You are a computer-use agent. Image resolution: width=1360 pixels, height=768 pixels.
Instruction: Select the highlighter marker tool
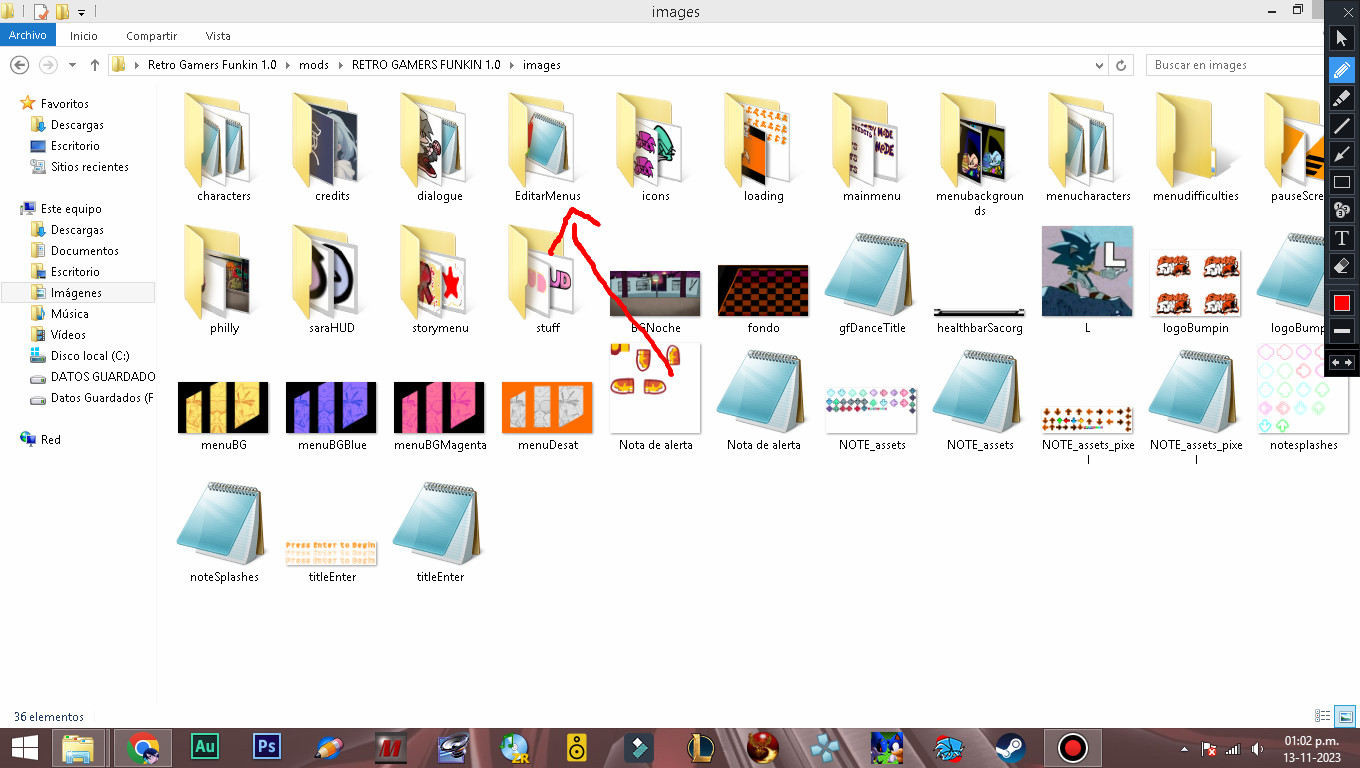[x=1342, y=97]
